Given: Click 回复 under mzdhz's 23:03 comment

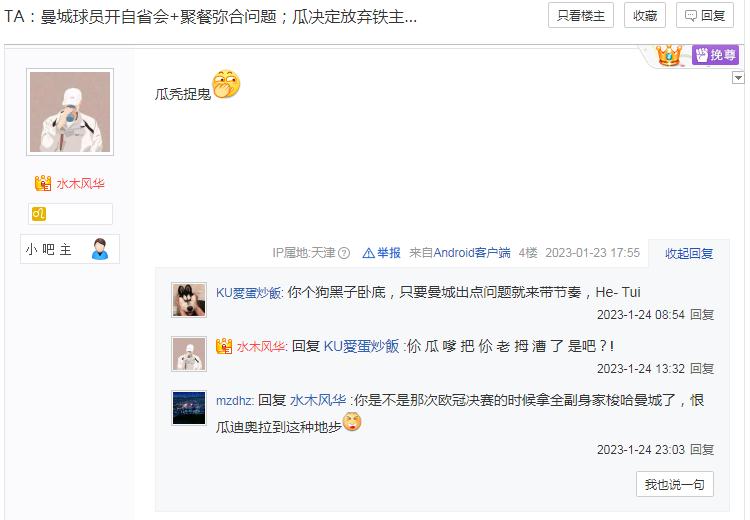Looking at the screenshot, I should click(x=702, y=449).
